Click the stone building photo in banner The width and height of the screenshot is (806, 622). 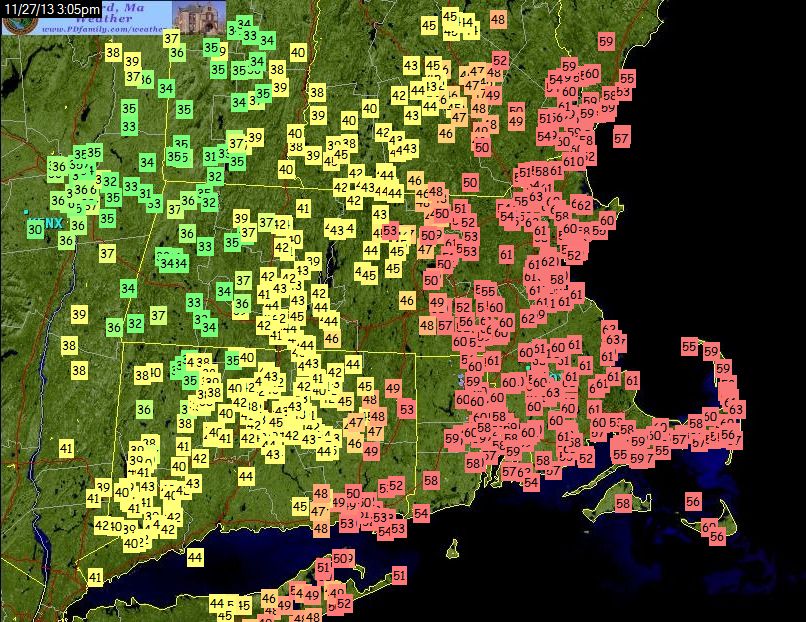tap(198, 17)
